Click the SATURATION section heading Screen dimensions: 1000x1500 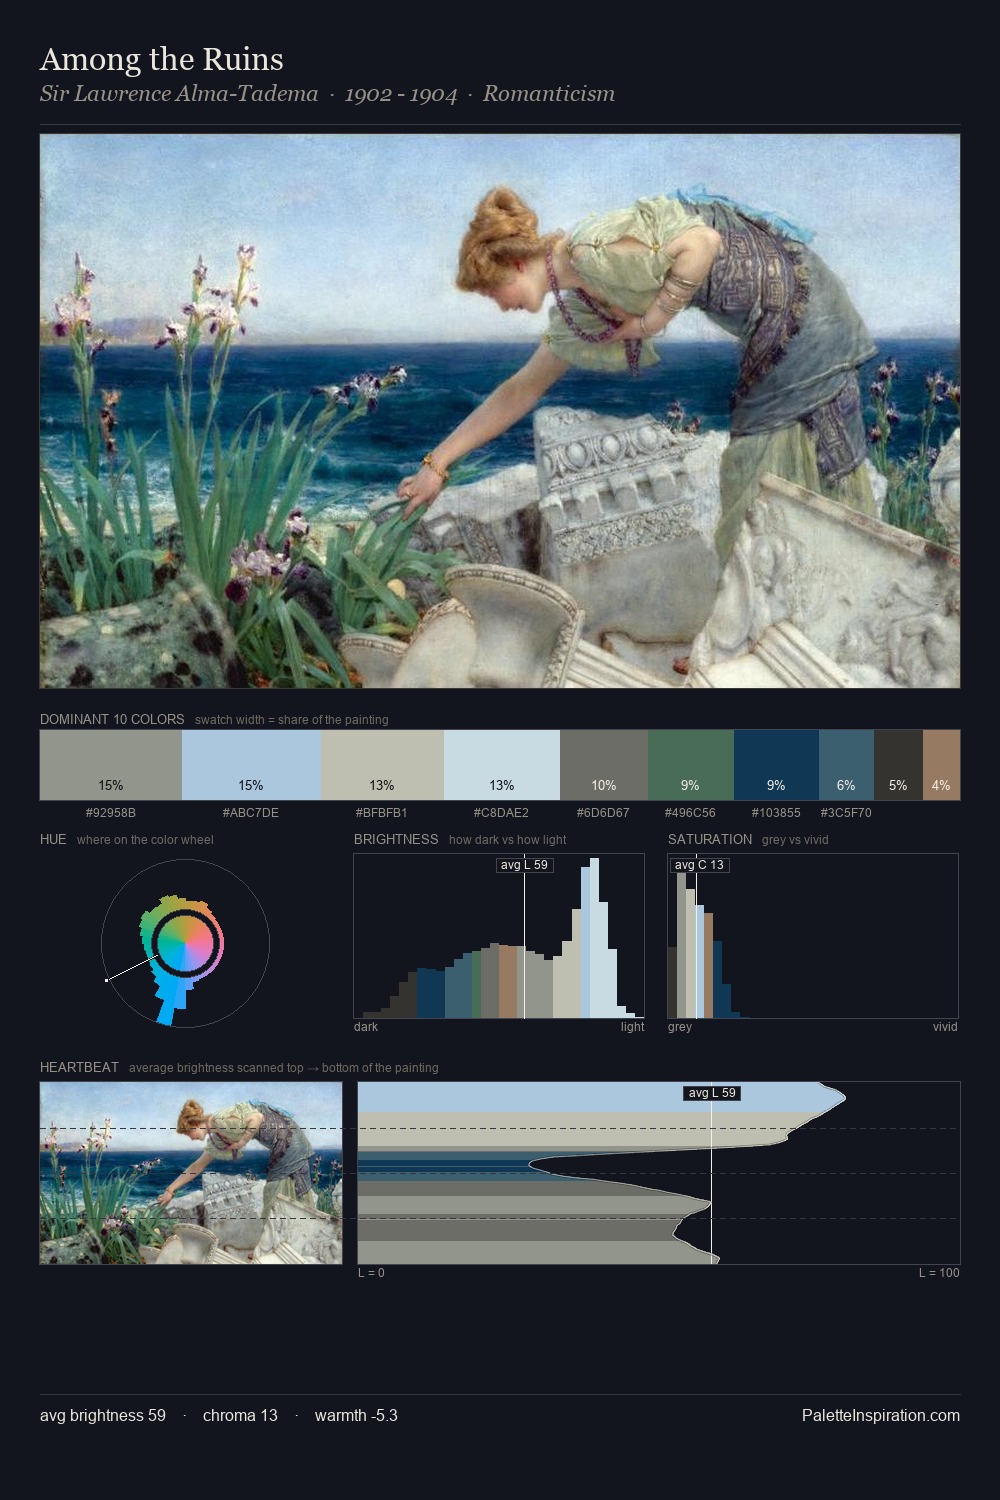[x=710, y=839]
